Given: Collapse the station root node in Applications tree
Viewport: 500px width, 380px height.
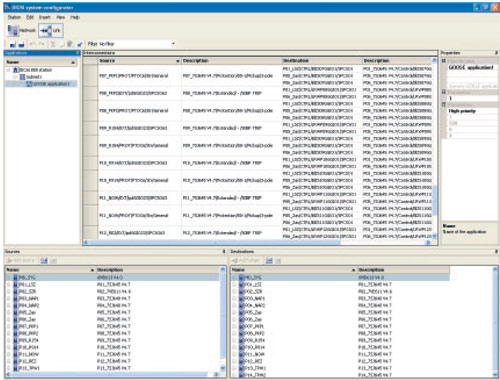Looking at the screenshot, I should click(x=9, y=70).
